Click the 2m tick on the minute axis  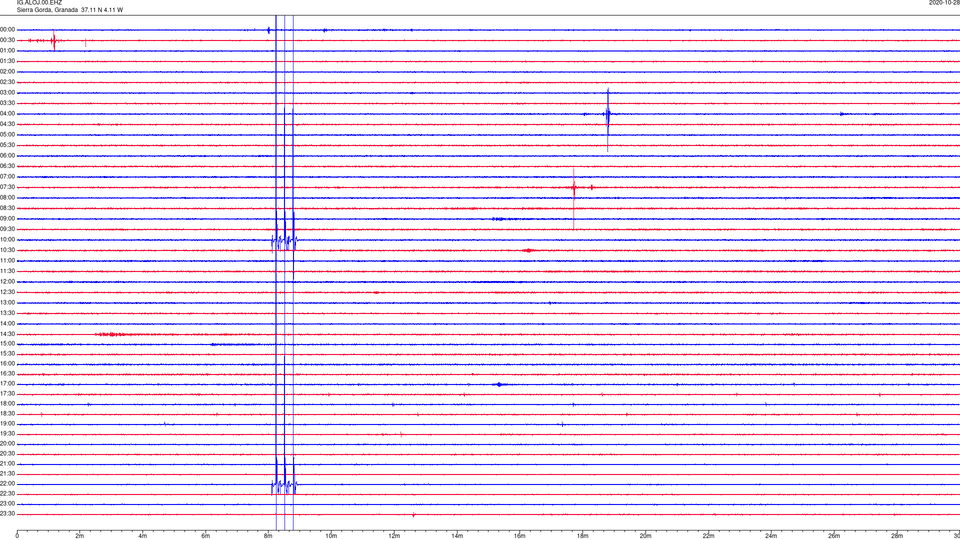coord(80,536)
